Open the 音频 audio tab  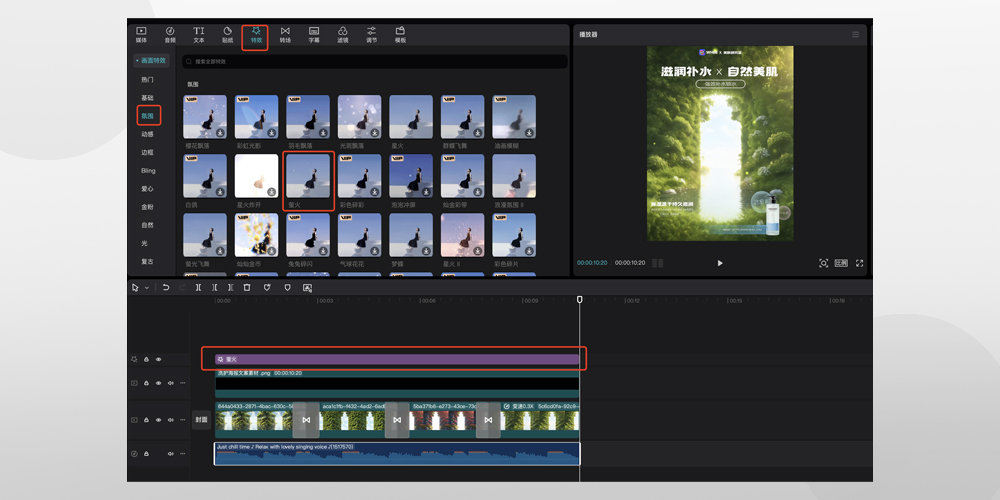[170, 34]
